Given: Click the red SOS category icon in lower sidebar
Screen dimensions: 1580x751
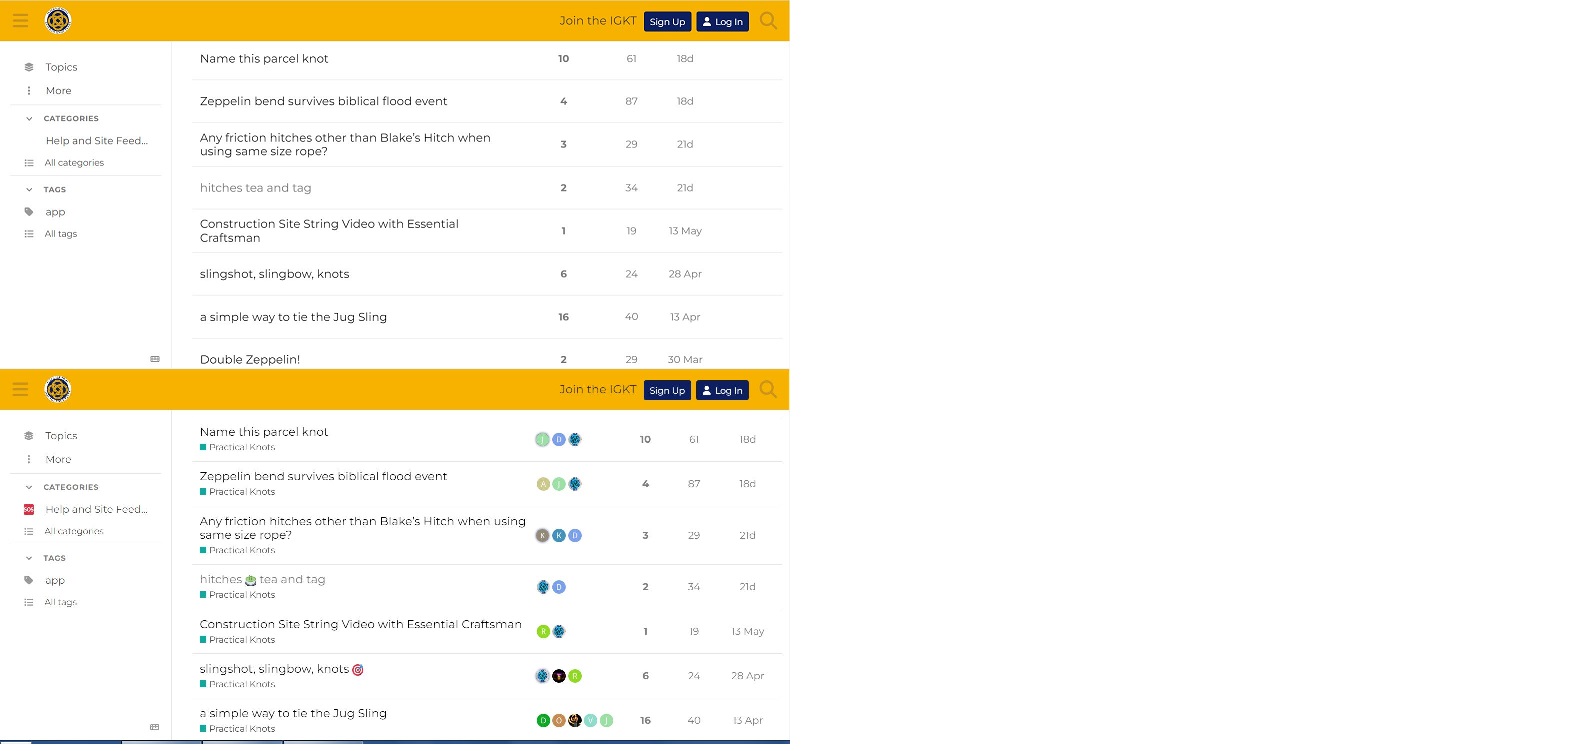Looking at the screenshot, I should pos(29,509).
